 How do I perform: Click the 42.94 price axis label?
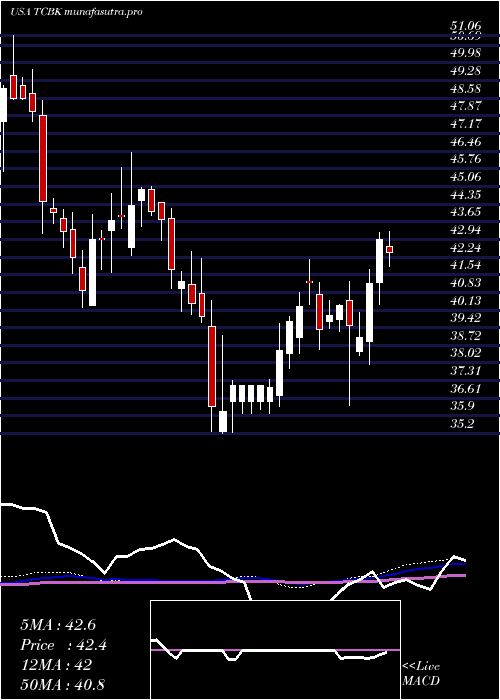coord(465,230)
